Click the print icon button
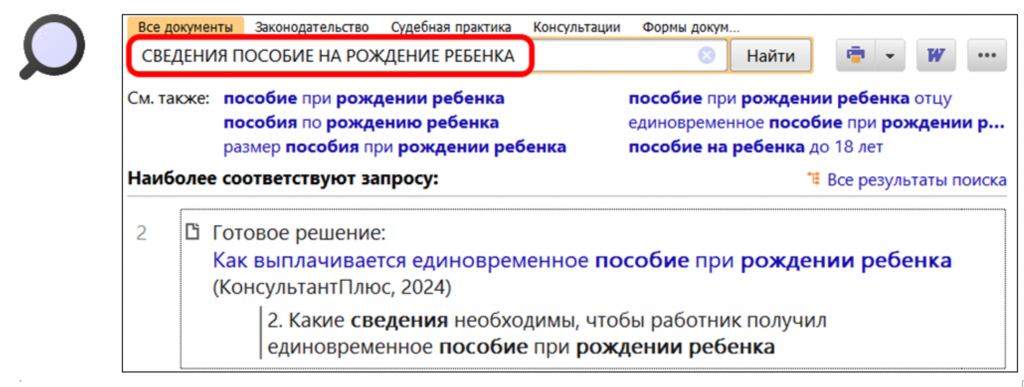The image size is (1024, 387). 856,55
